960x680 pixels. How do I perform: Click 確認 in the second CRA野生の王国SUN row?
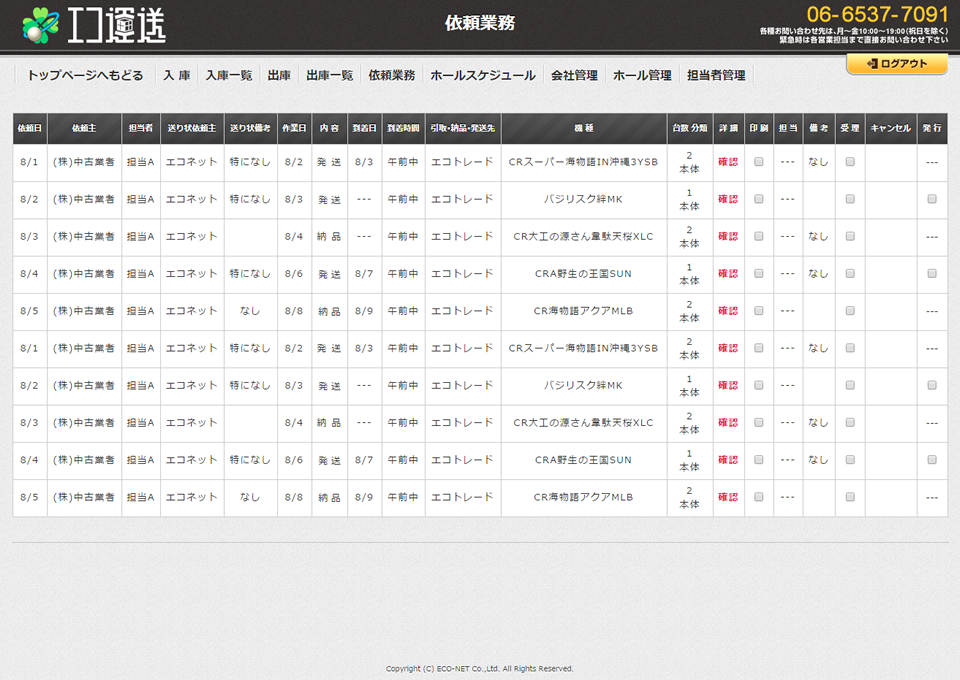pyautogui.click(x=728, y=460)
